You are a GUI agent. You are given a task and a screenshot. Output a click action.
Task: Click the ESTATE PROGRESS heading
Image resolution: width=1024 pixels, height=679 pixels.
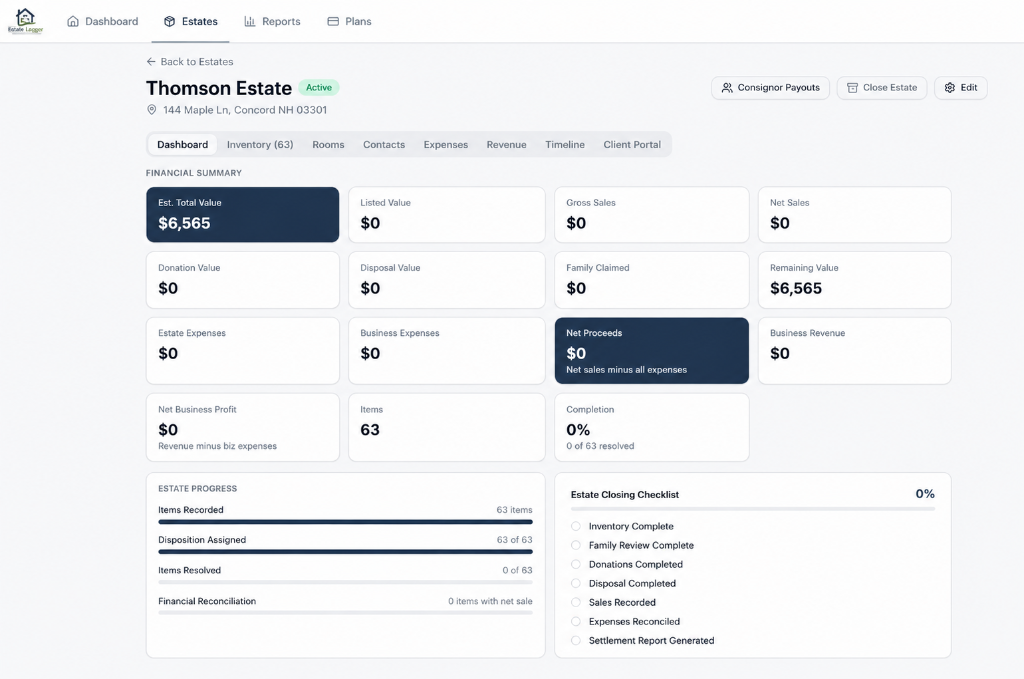tap(198, 488)
